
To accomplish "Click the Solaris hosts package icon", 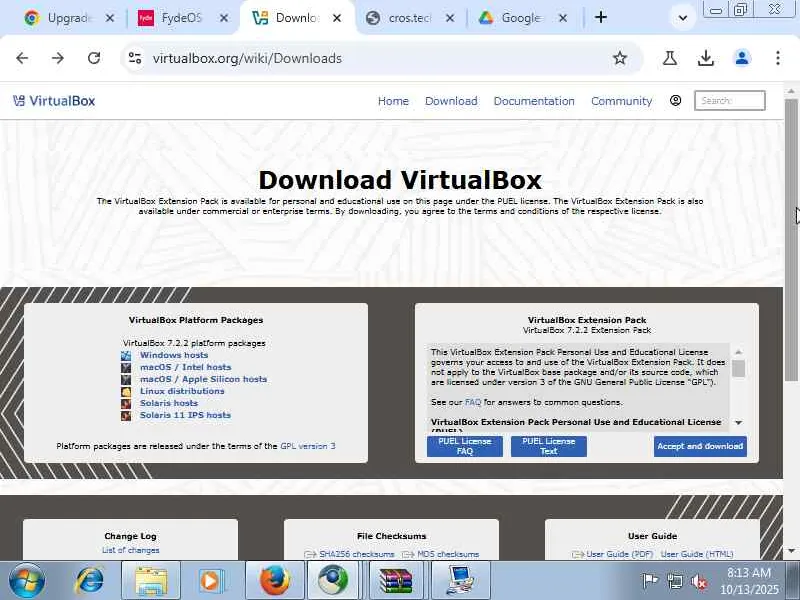I will pyautogui.click(x=126, y=404).
